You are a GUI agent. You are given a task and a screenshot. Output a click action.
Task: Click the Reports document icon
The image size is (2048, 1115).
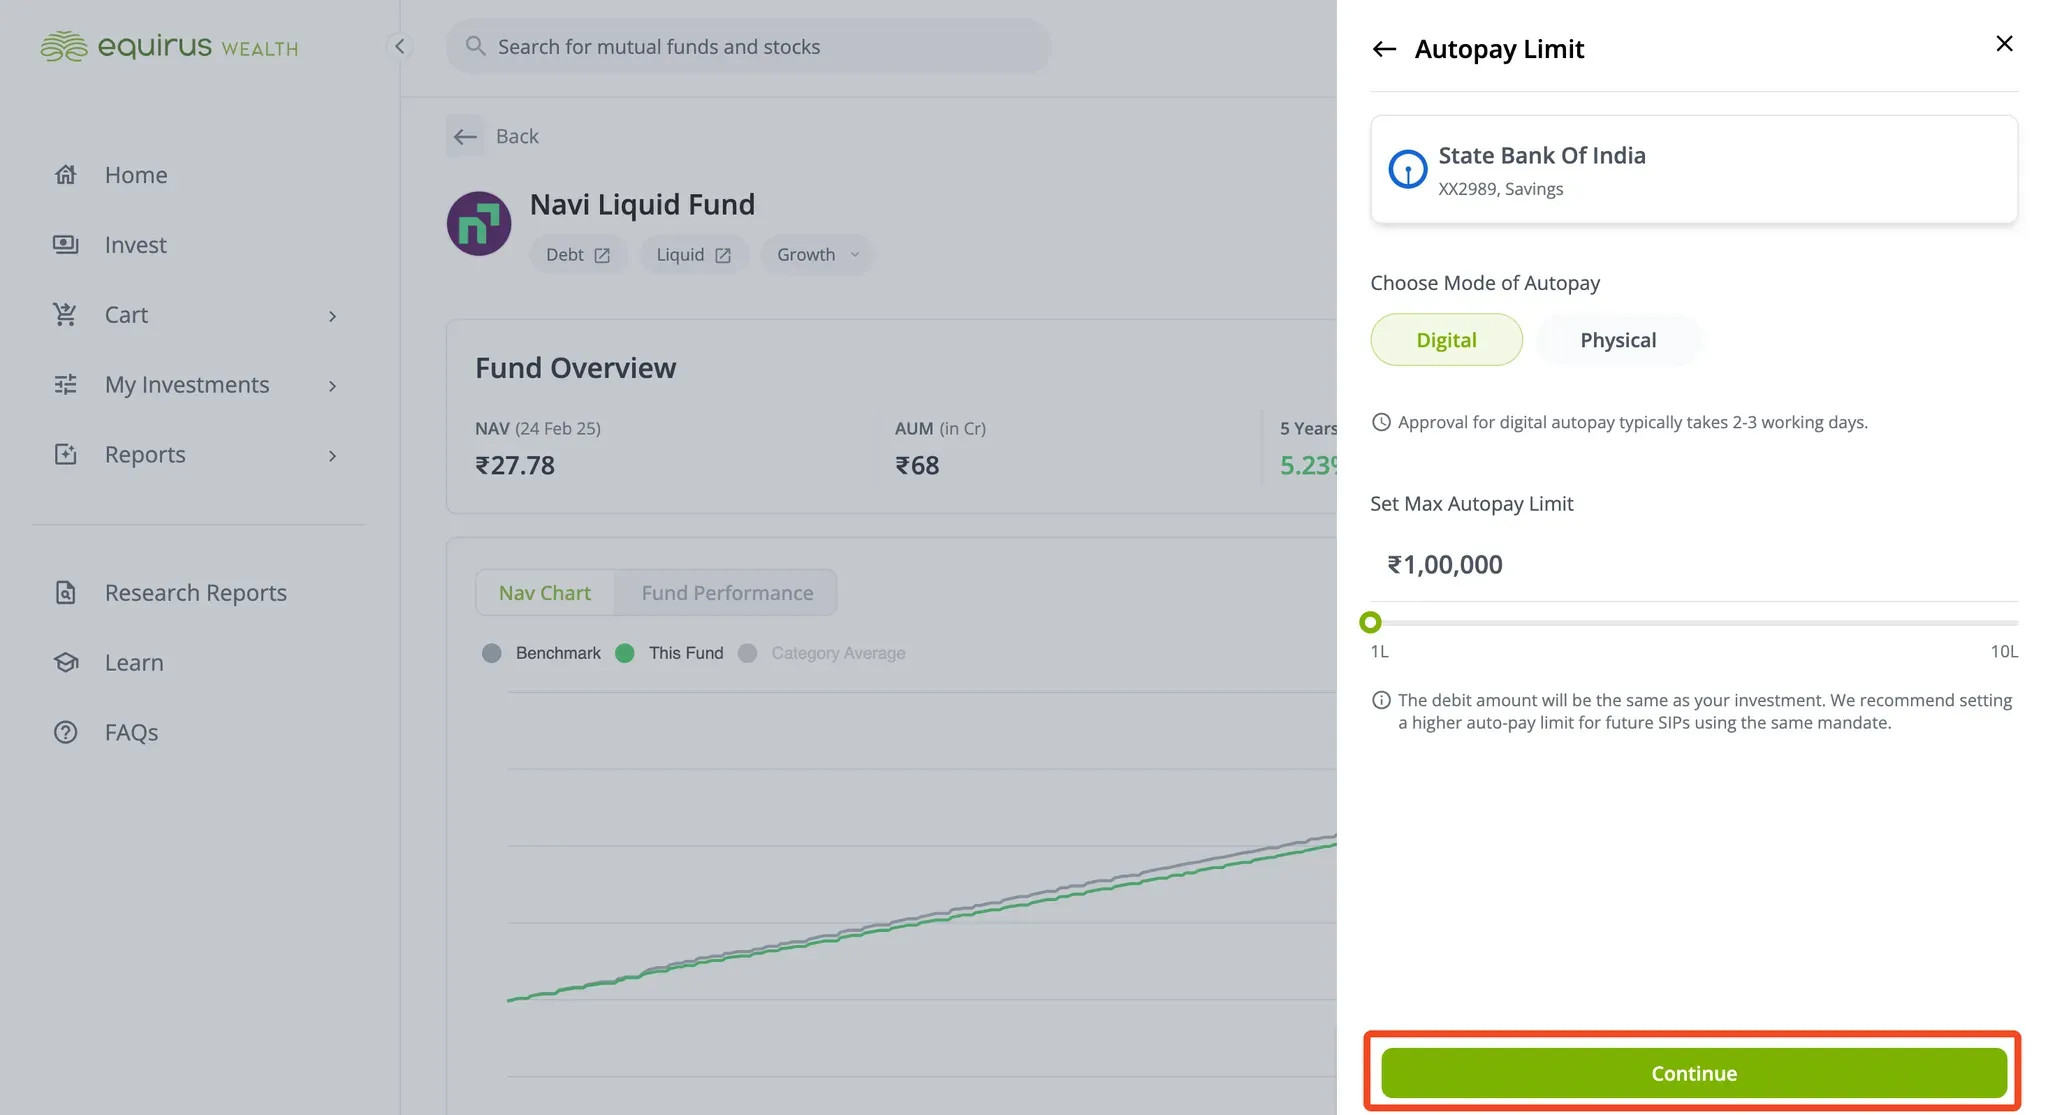click(x=66, y=455)
